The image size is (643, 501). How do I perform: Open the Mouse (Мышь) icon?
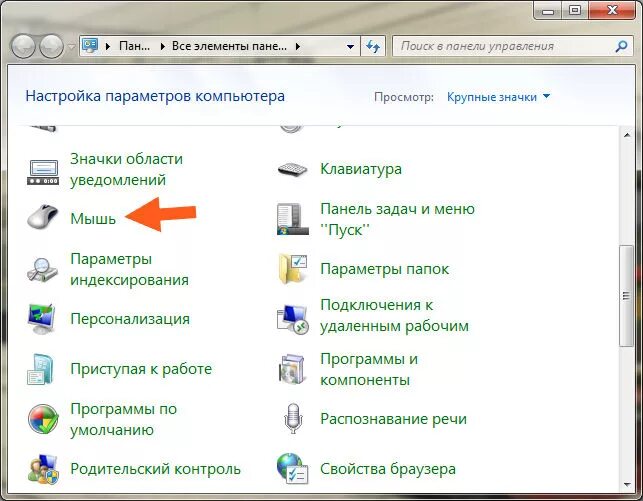43,216
